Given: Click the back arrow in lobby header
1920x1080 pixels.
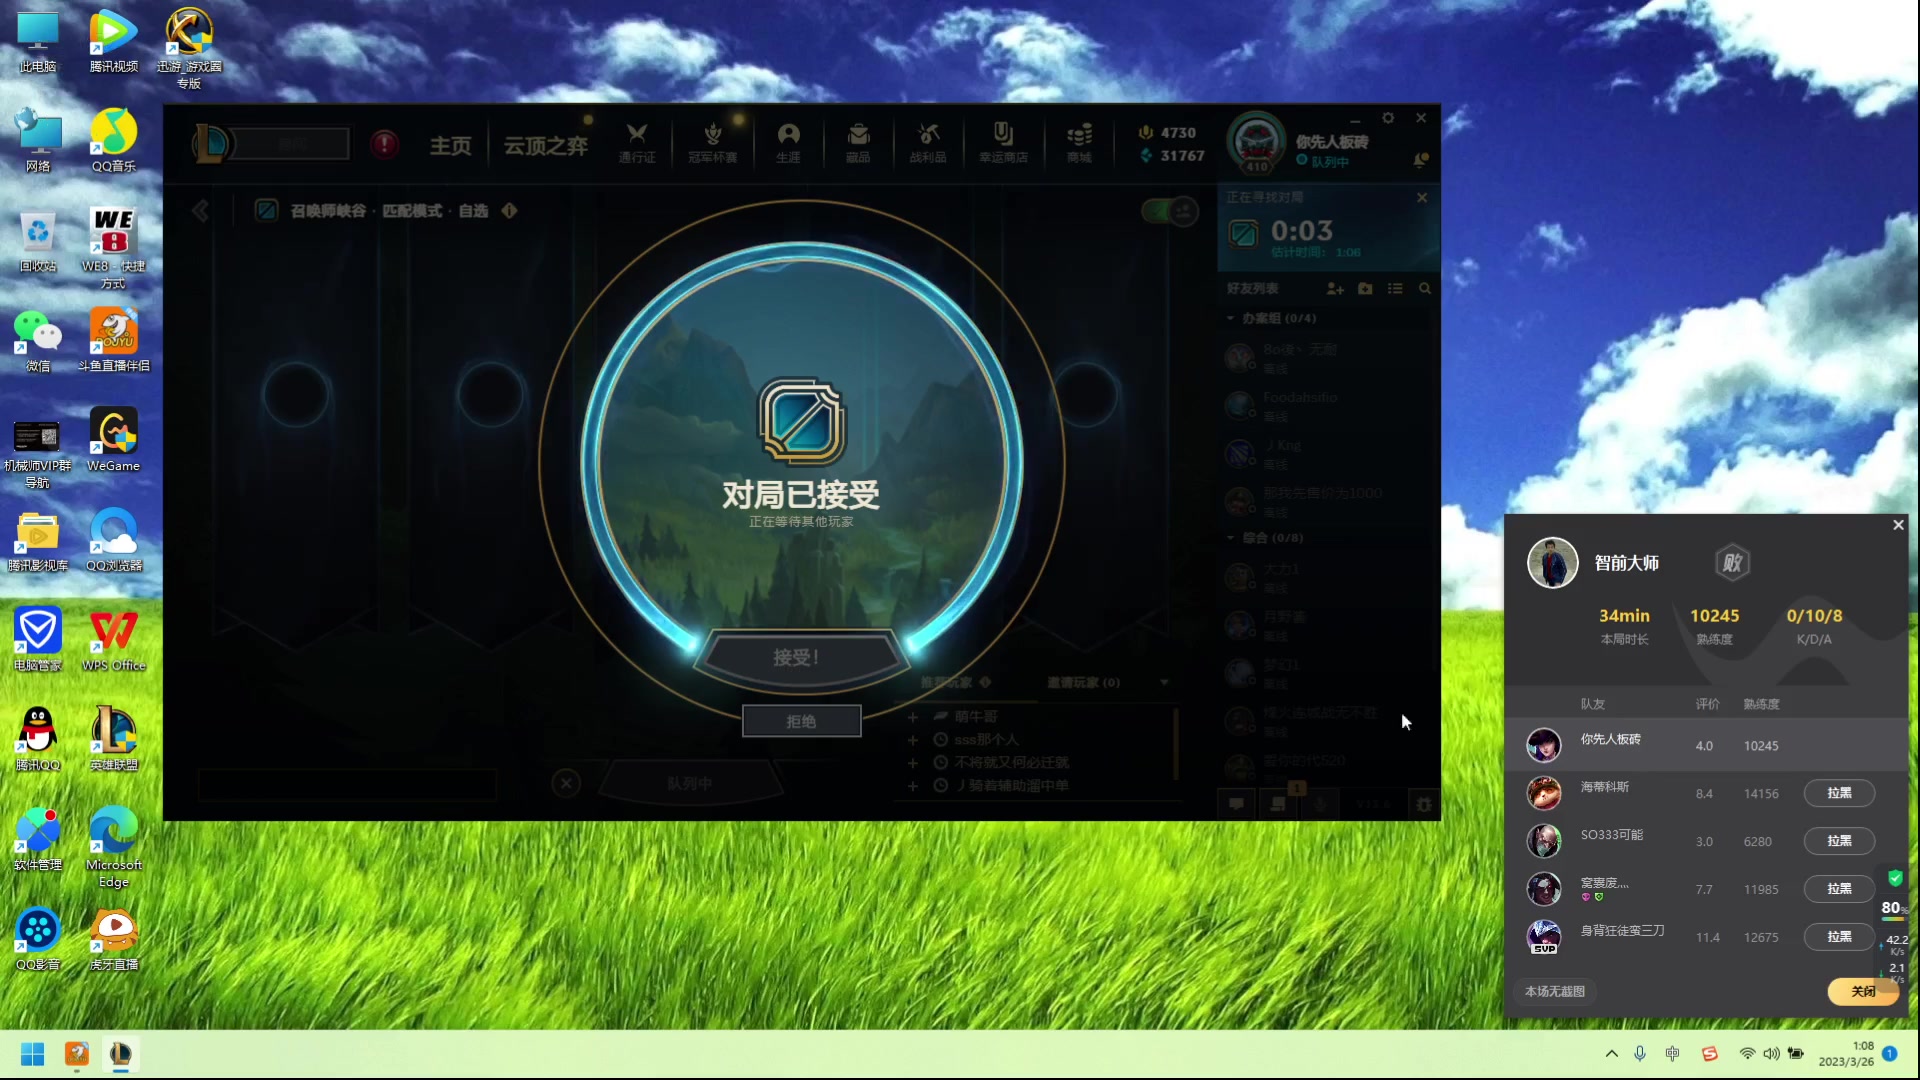Looking at the screenshot, I should 200,211.
